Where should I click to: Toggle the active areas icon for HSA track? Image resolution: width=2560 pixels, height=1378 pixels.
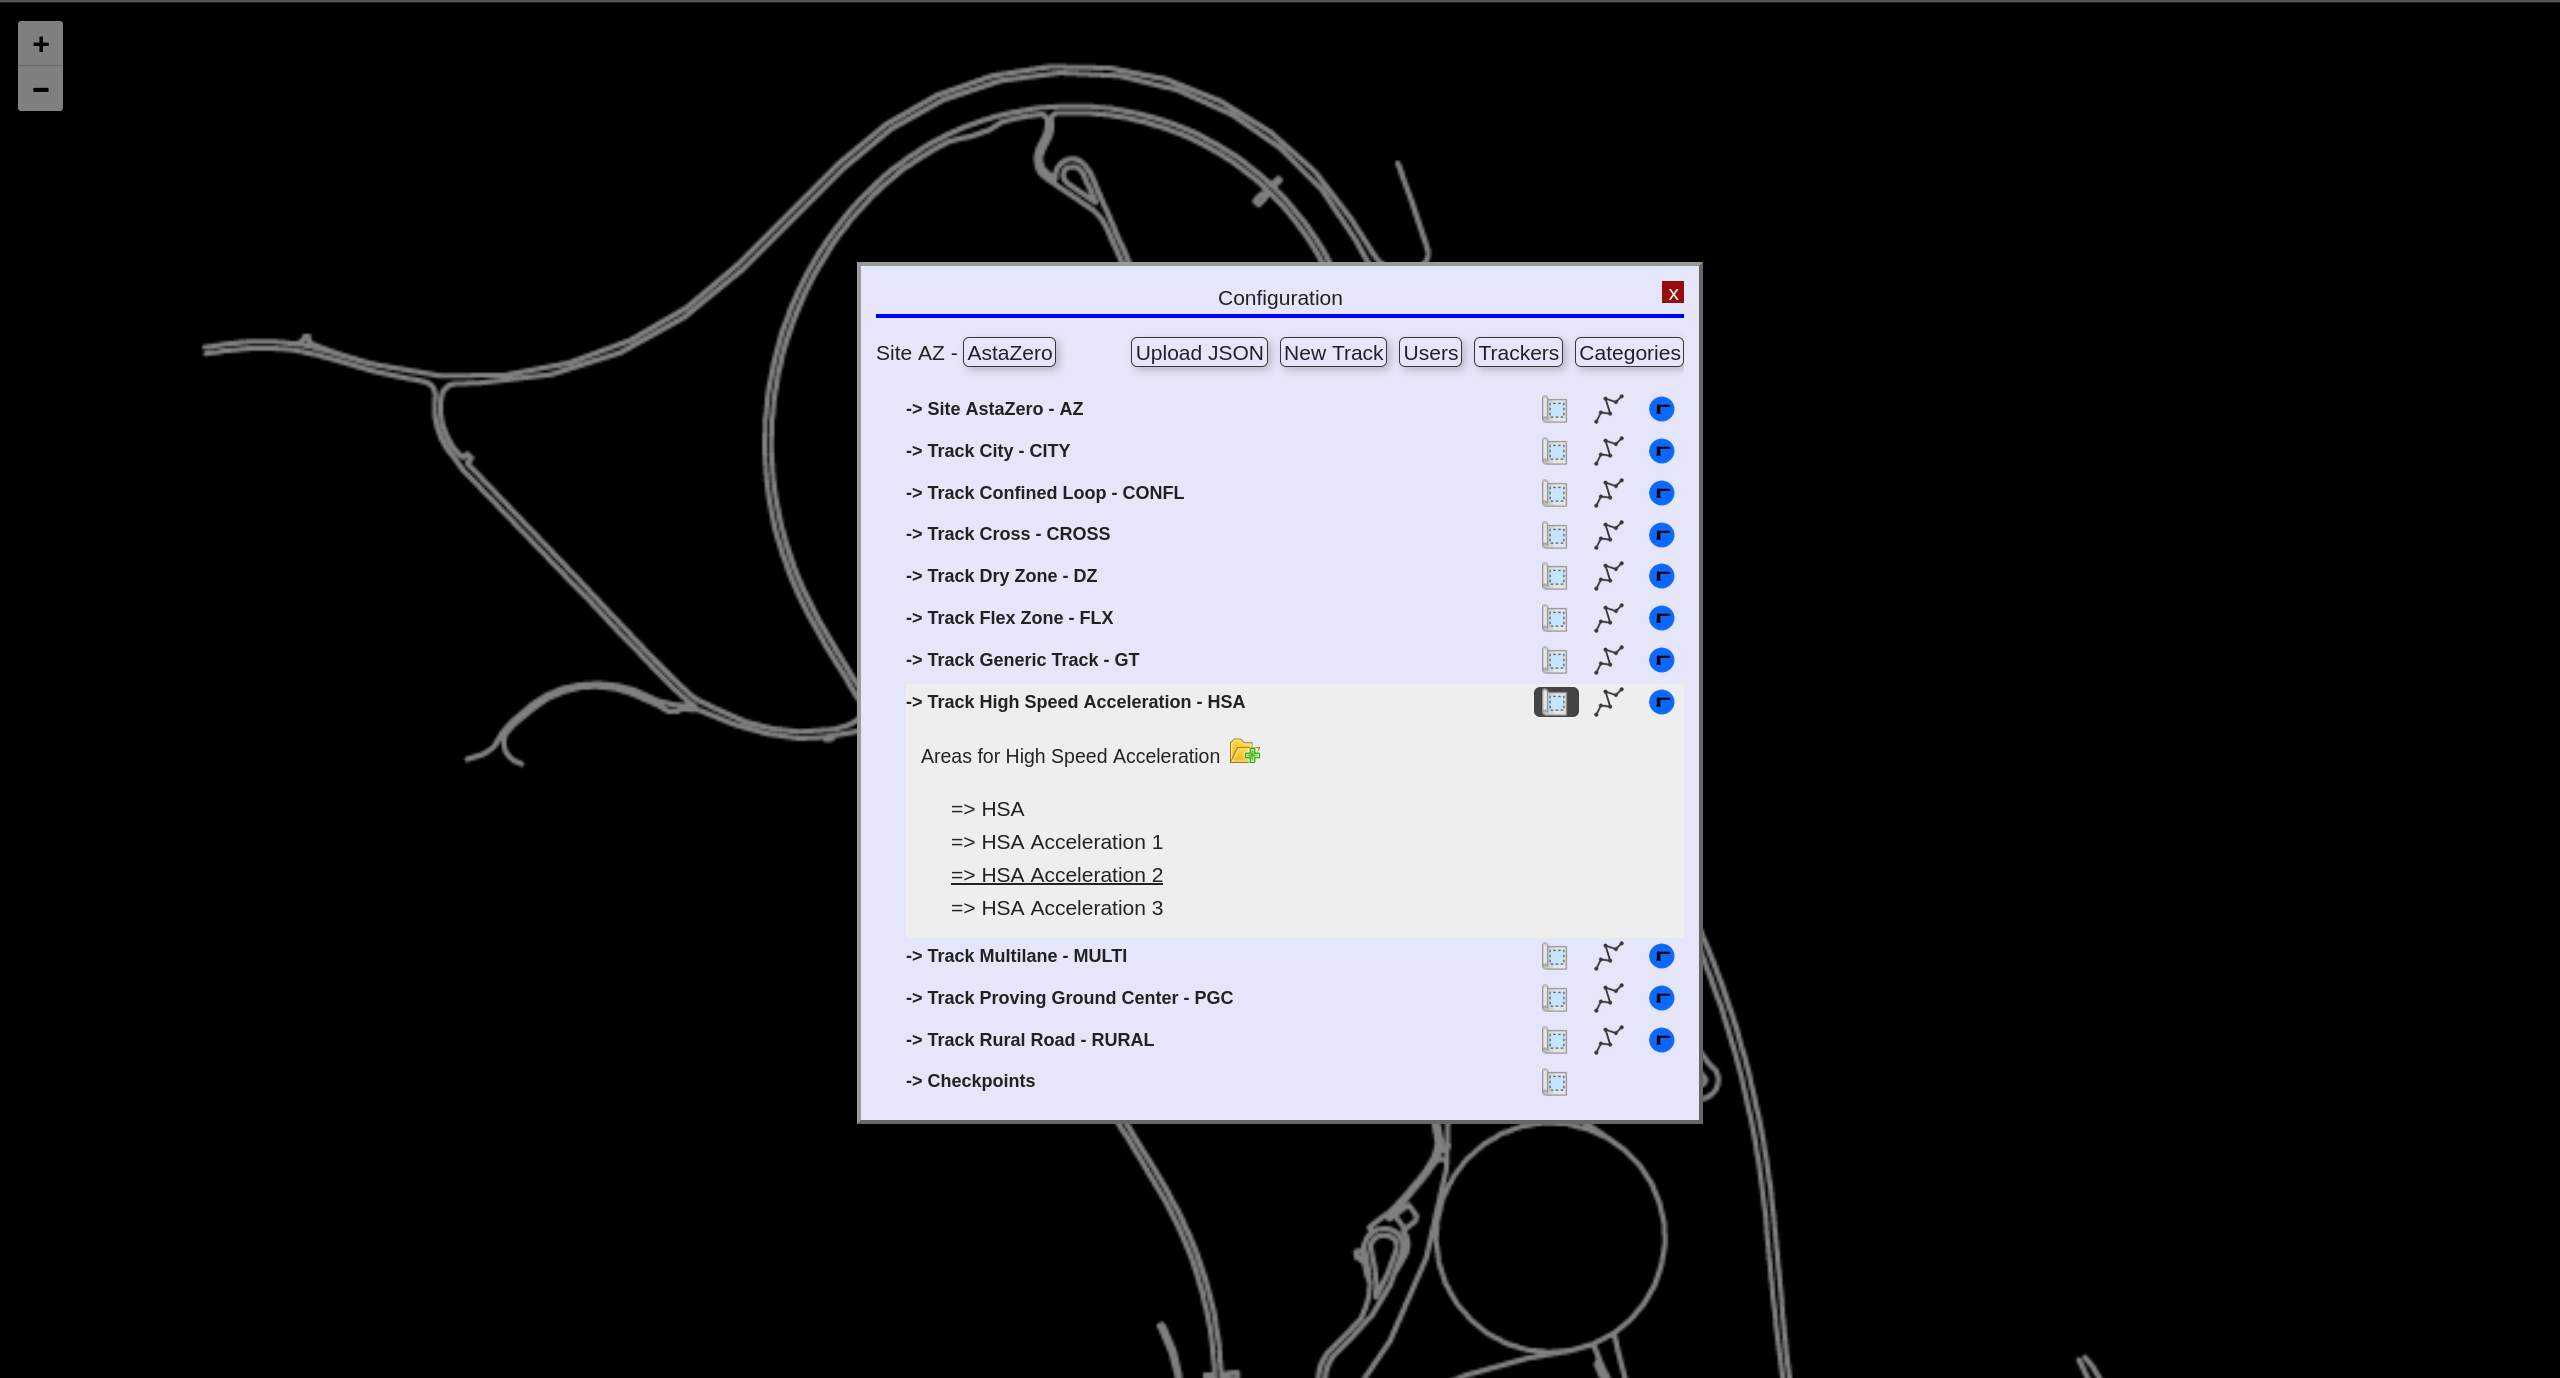click(x=1556, y=702)
